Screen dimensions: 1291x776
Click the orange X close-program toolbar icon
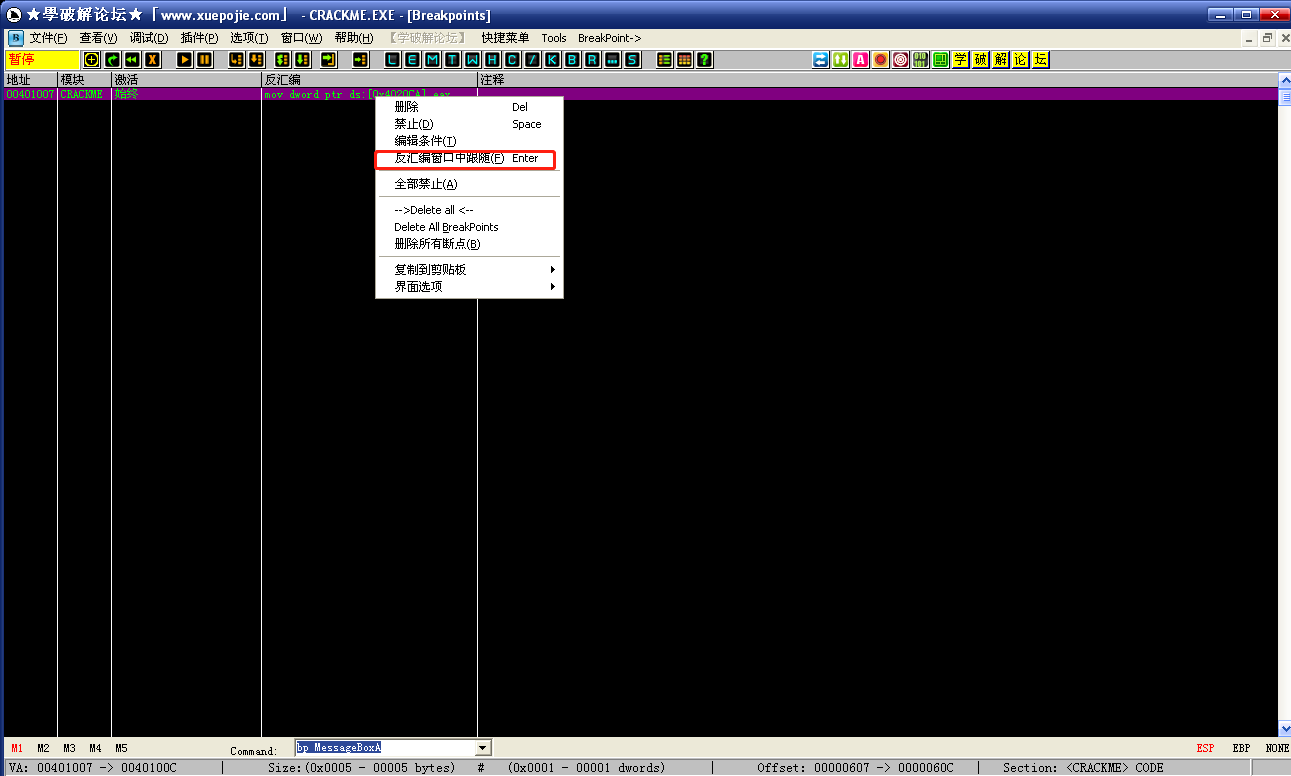(152, 60)
